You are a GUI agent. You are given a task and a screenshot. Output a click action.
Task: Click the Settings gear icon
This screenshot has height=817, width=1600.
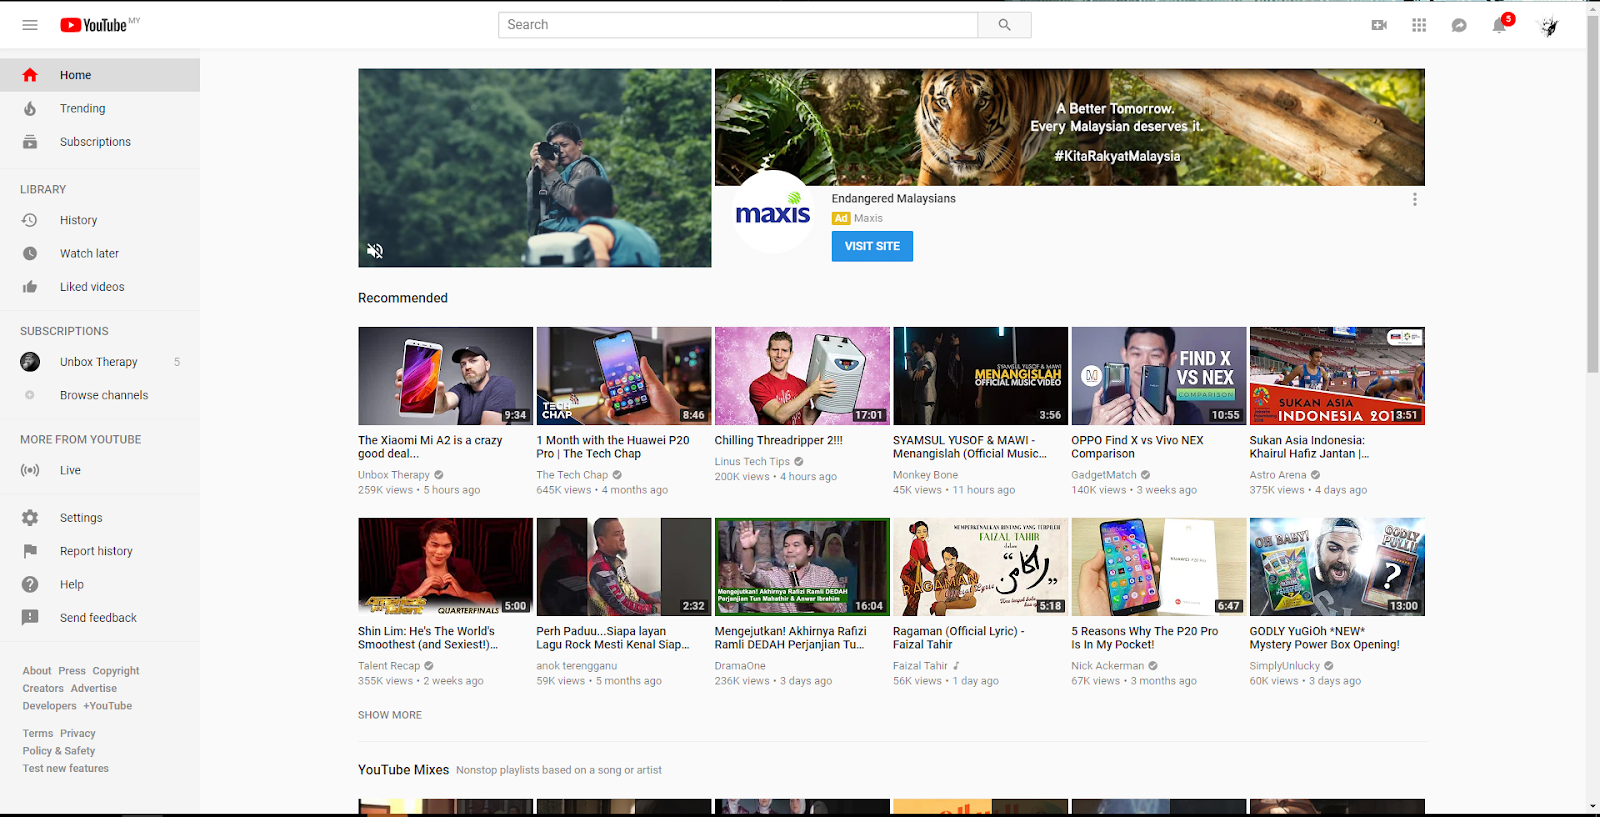(x=30, y=518)
